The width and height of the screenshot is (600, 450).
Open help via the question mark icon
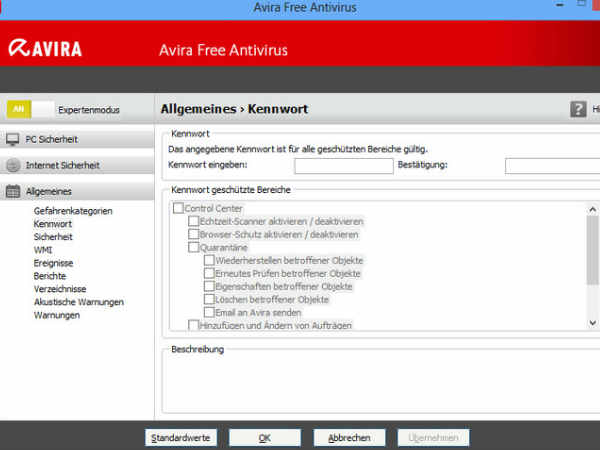578,109
